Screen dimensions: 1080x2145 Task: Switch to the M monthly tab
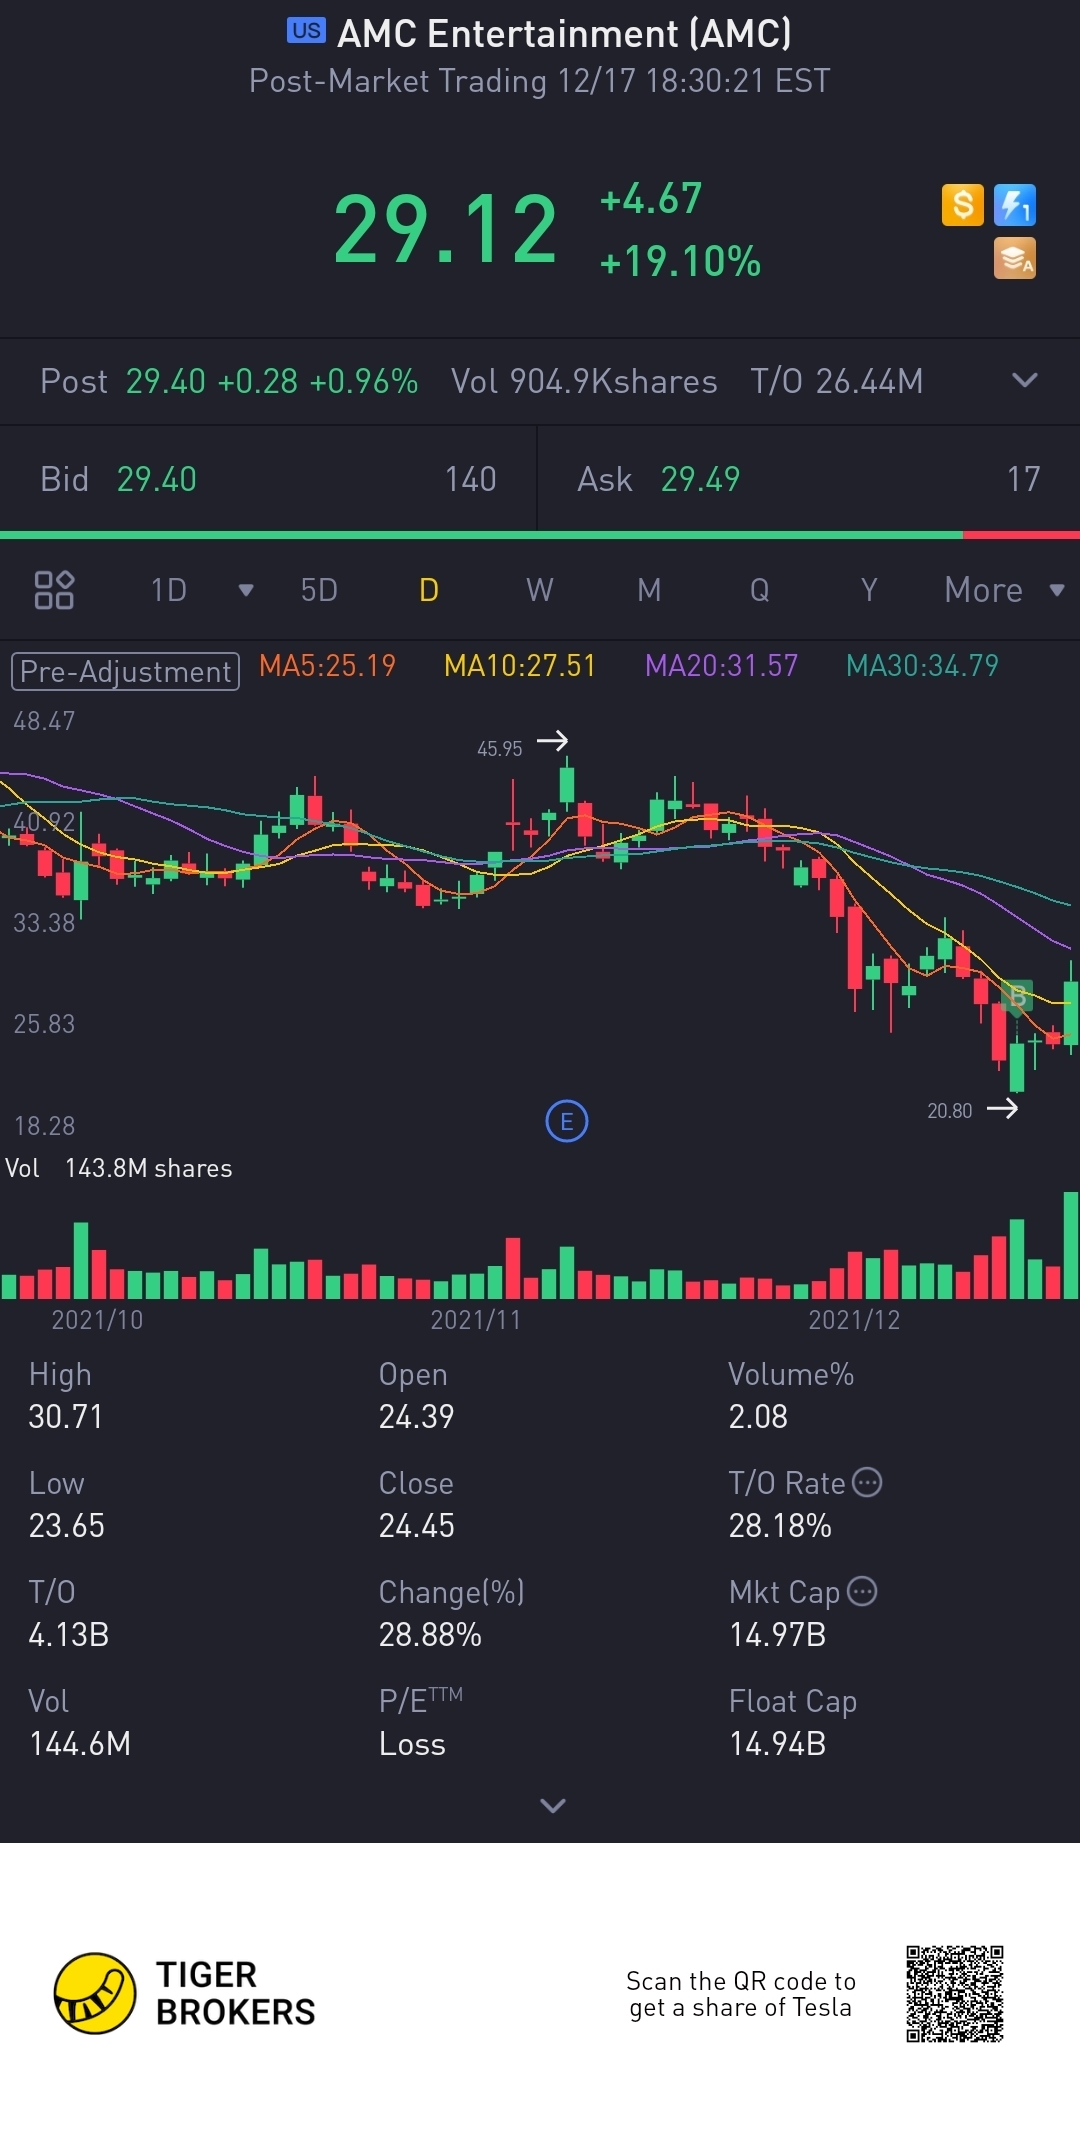[649, 590]
